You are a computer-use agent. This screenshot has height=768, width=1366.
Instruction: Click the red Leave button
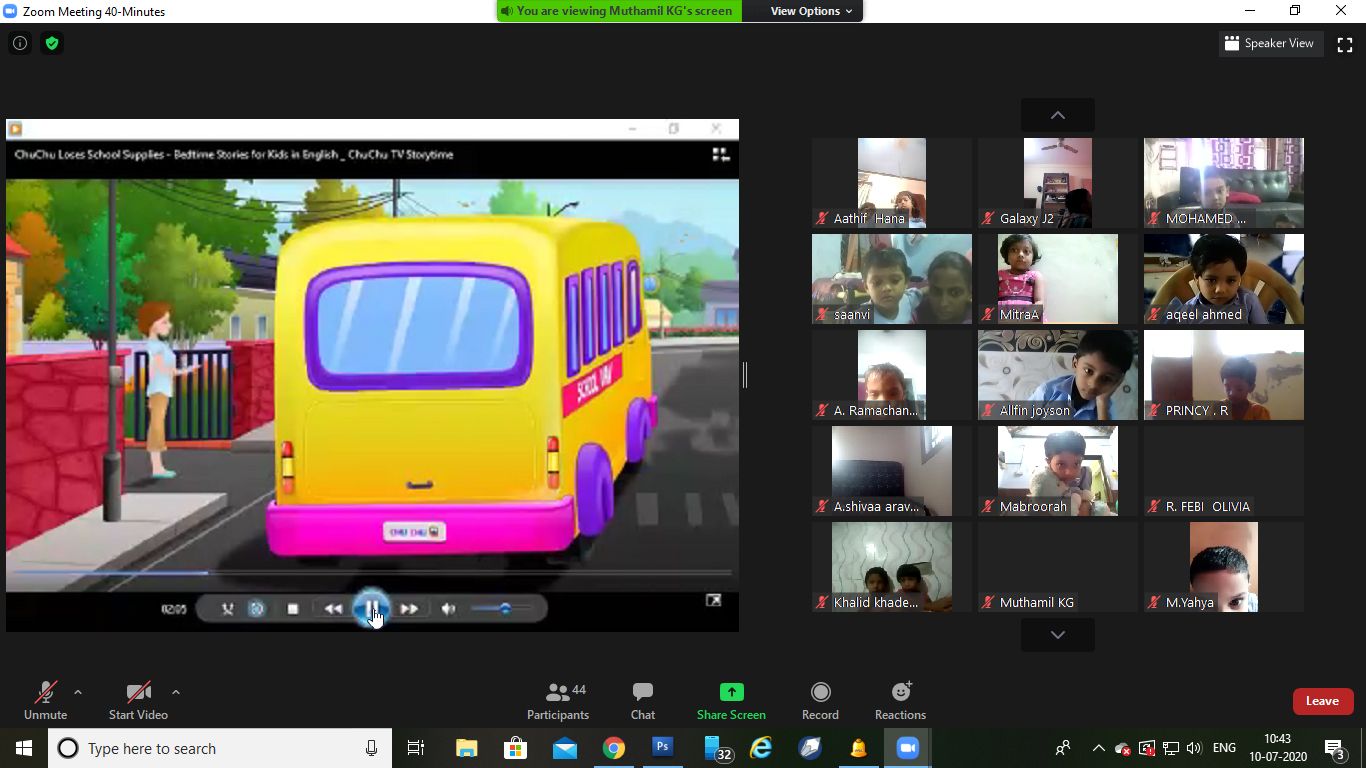click(1322, 701)
